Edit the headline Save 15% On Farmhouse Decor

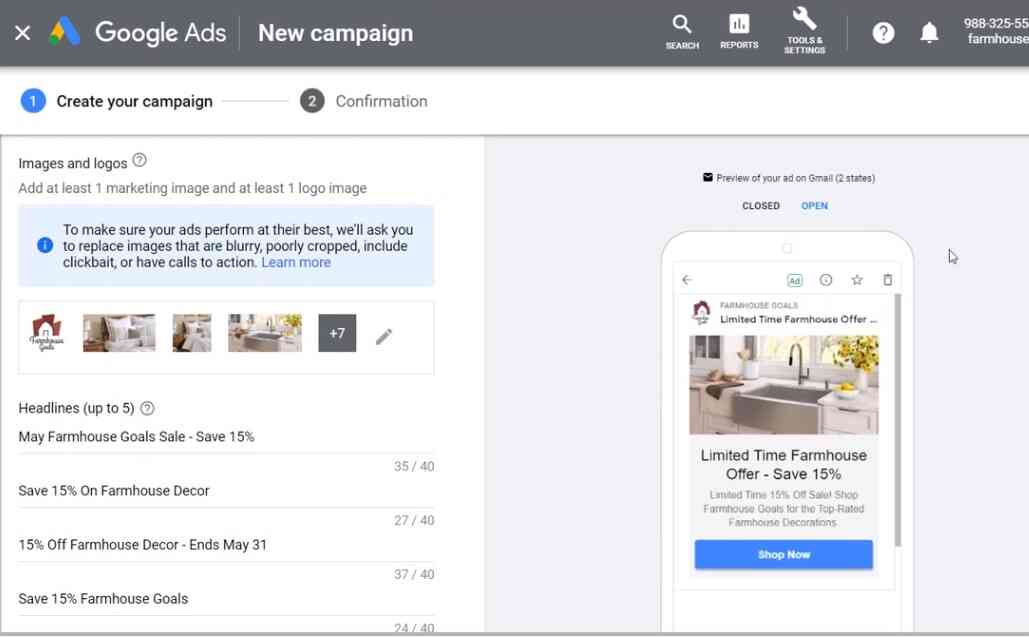point(113,490)
